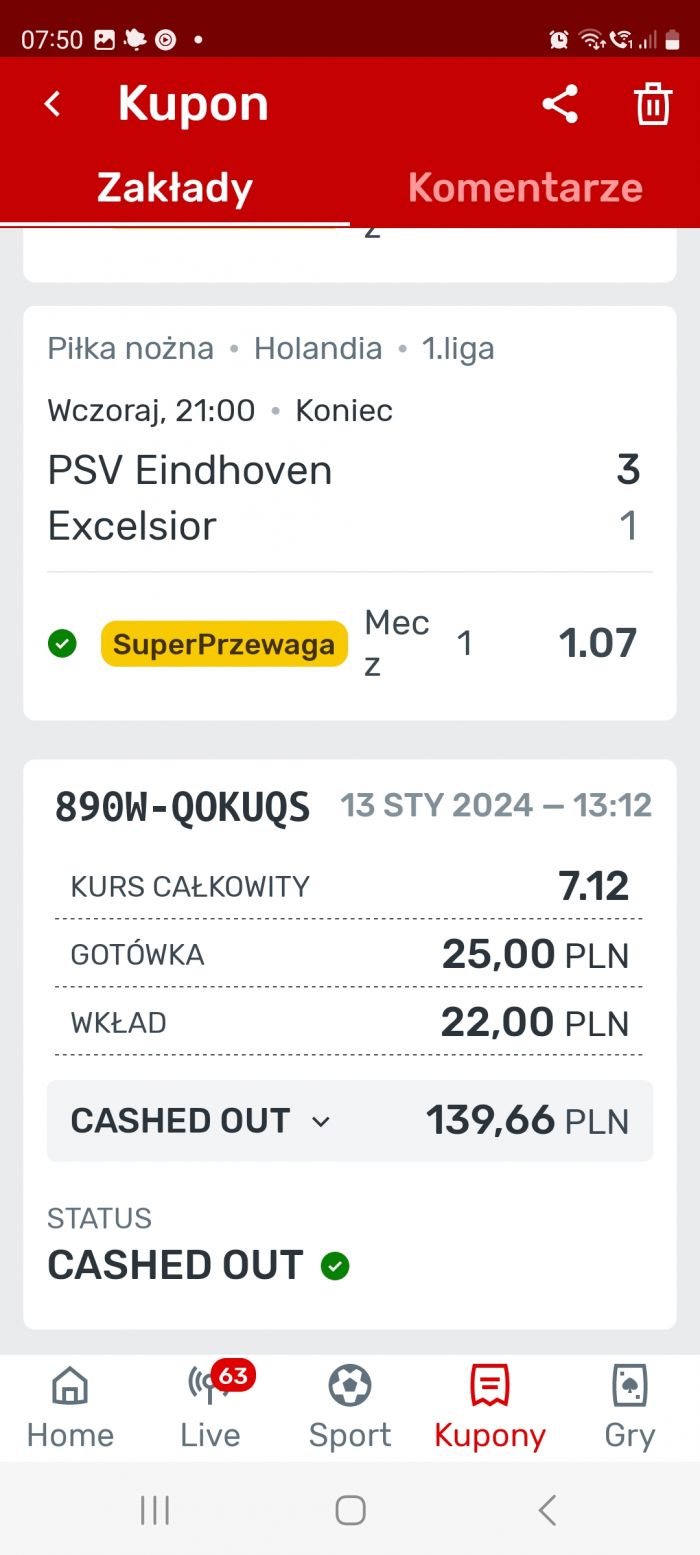
Task: Open Home from bottom navigation
Action: pyautogui.click(x=70, y=1408)
